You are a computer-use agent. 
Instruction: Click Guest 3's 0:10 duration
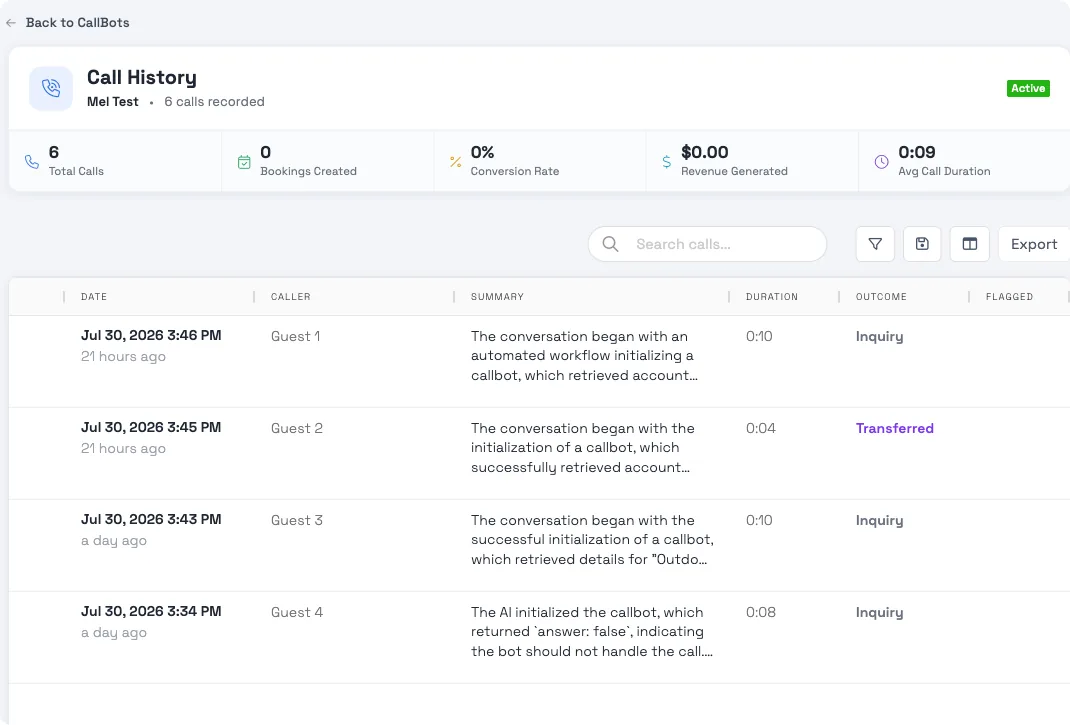pyautogui.click(x=759, y=520)
